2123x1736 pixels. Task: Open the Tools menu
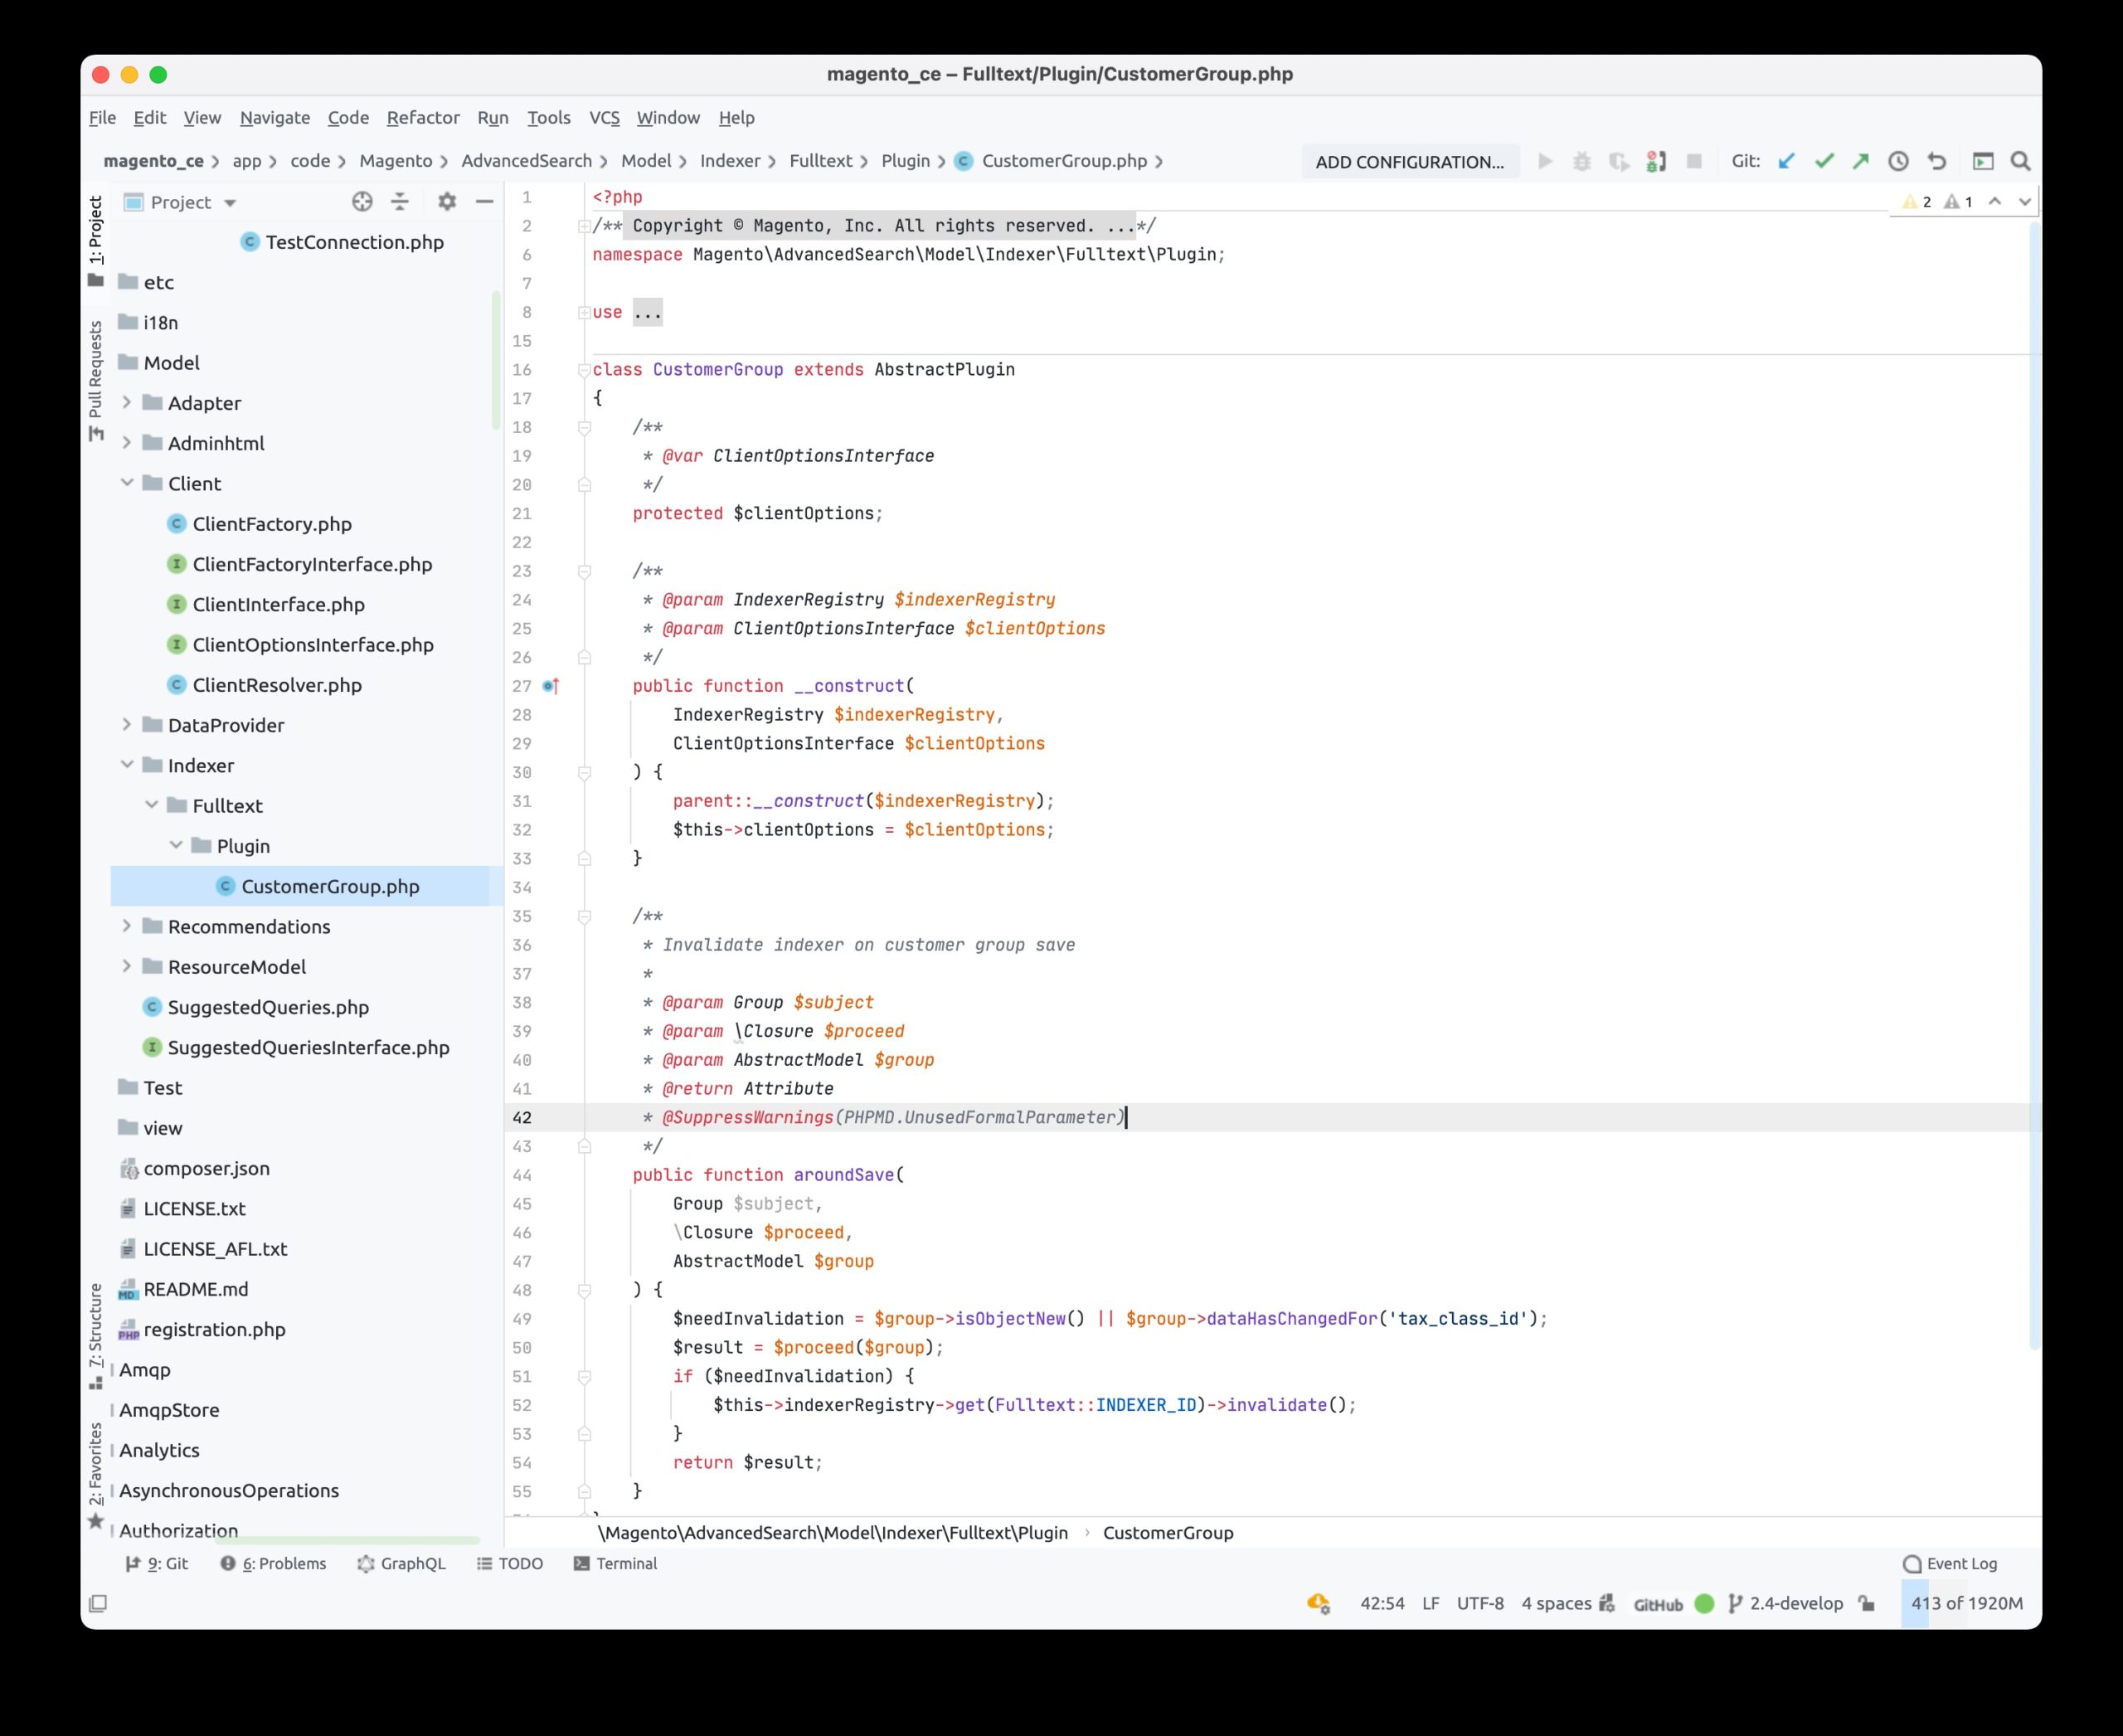[x=549, y=117]
